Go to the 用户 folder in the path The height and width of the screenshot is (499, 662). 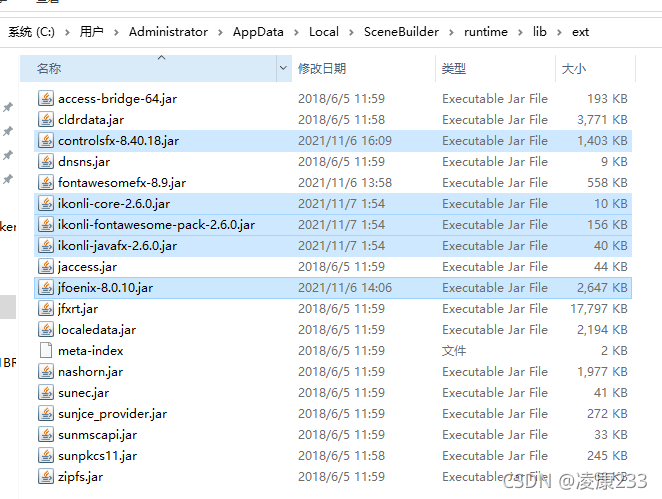tap(92, 32)
